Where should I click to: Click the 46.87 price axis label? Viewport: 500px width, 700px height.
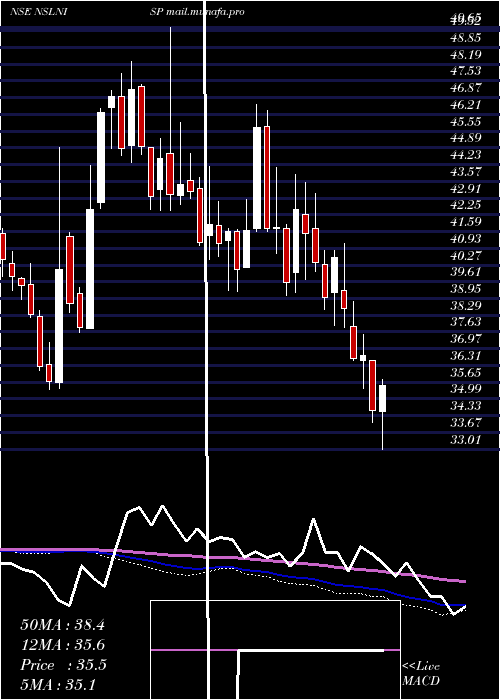[x=466, y=88]
